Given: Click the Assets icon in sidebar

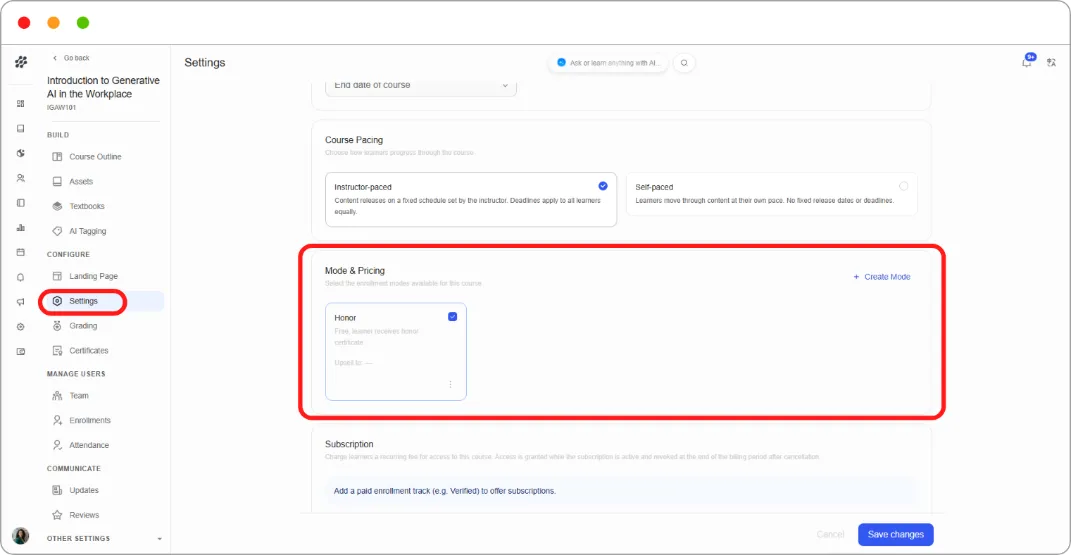Looking at the screenshot, I should tap(57, 182).
